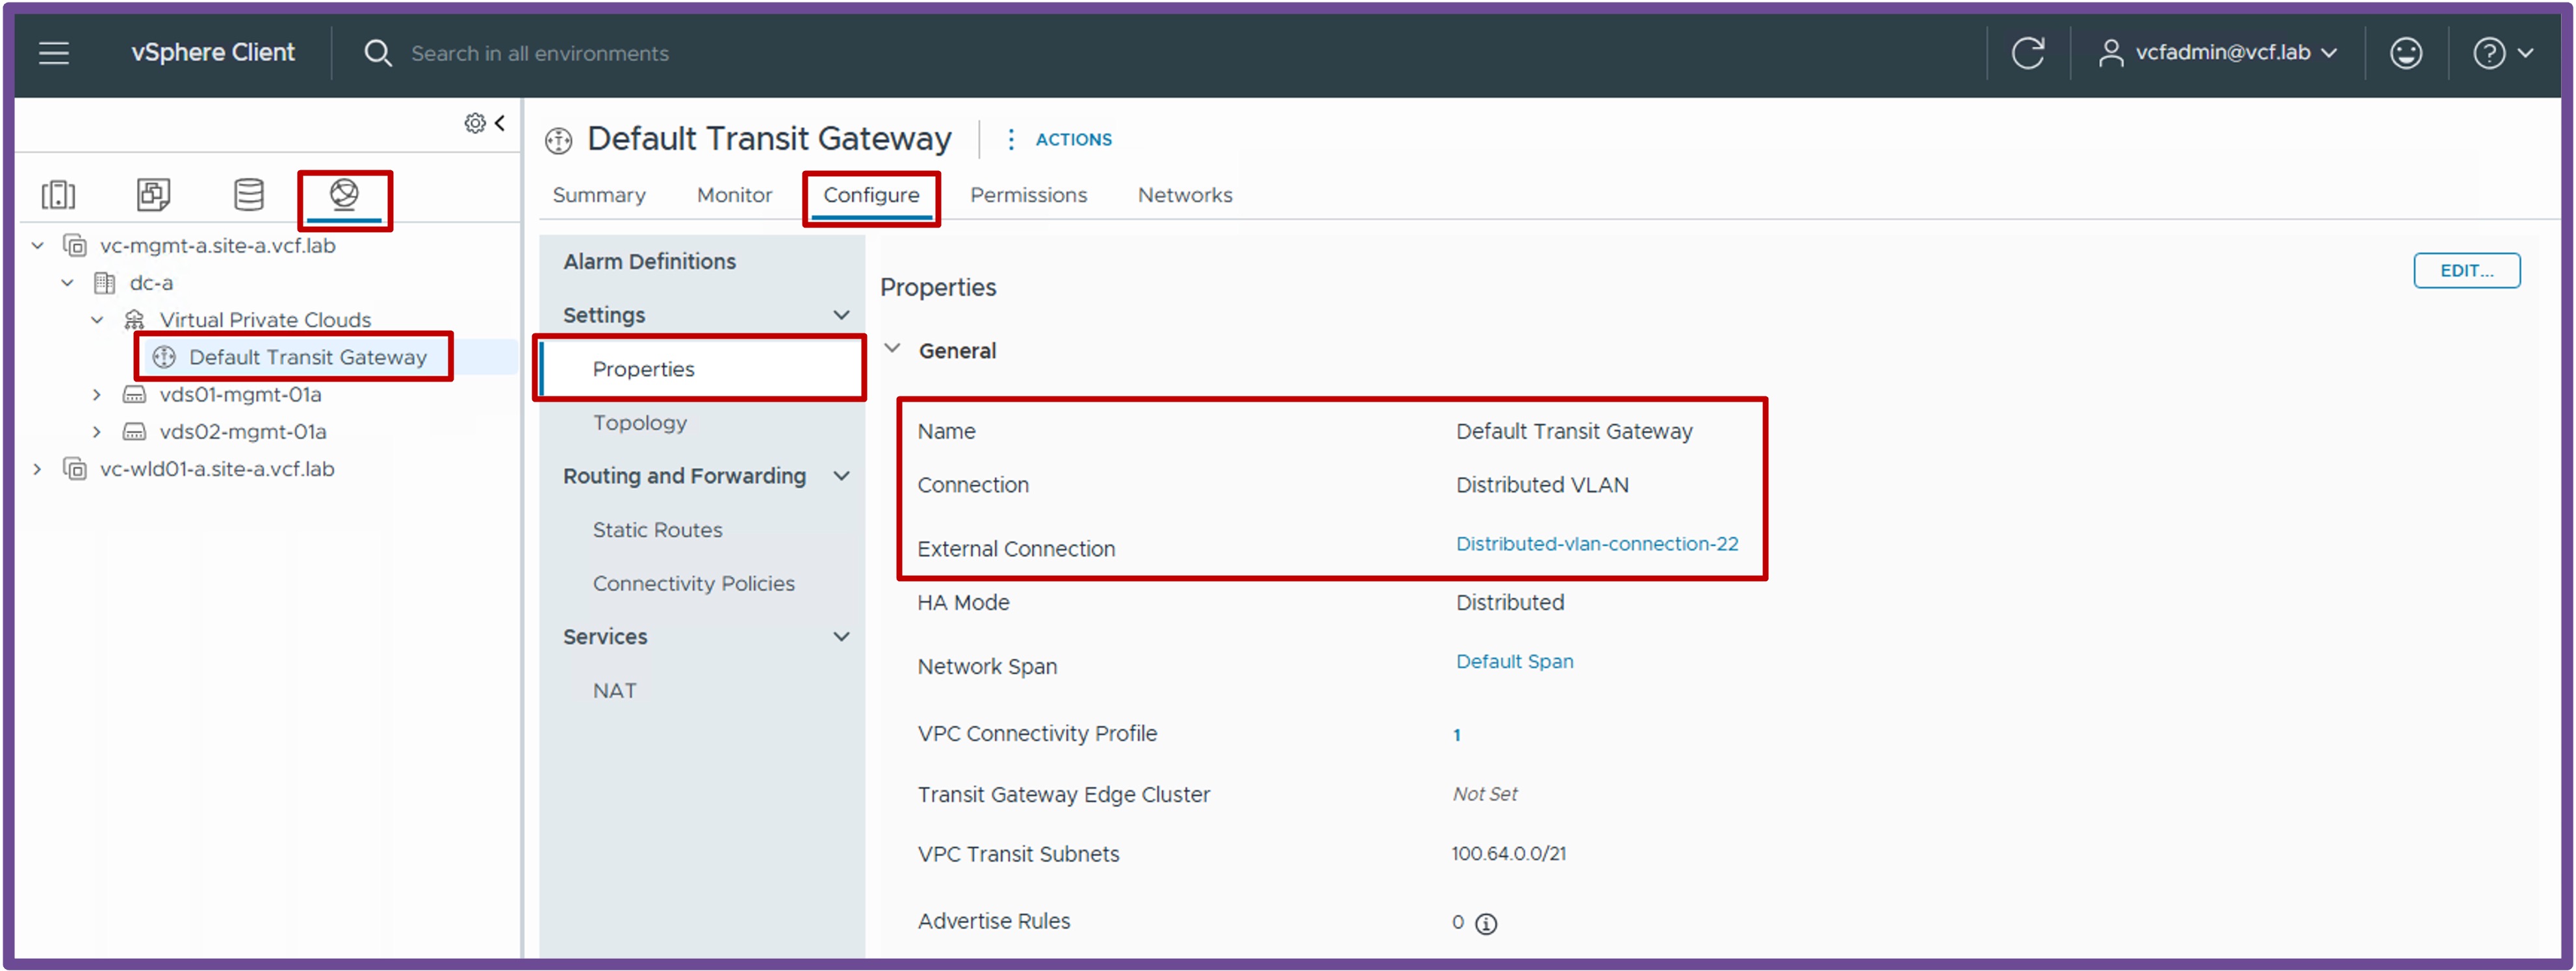The height and width of the screenshot is (971, 2576).
Task: Click the vc-wld01-a vCenter icon
Action: point(75,469)
